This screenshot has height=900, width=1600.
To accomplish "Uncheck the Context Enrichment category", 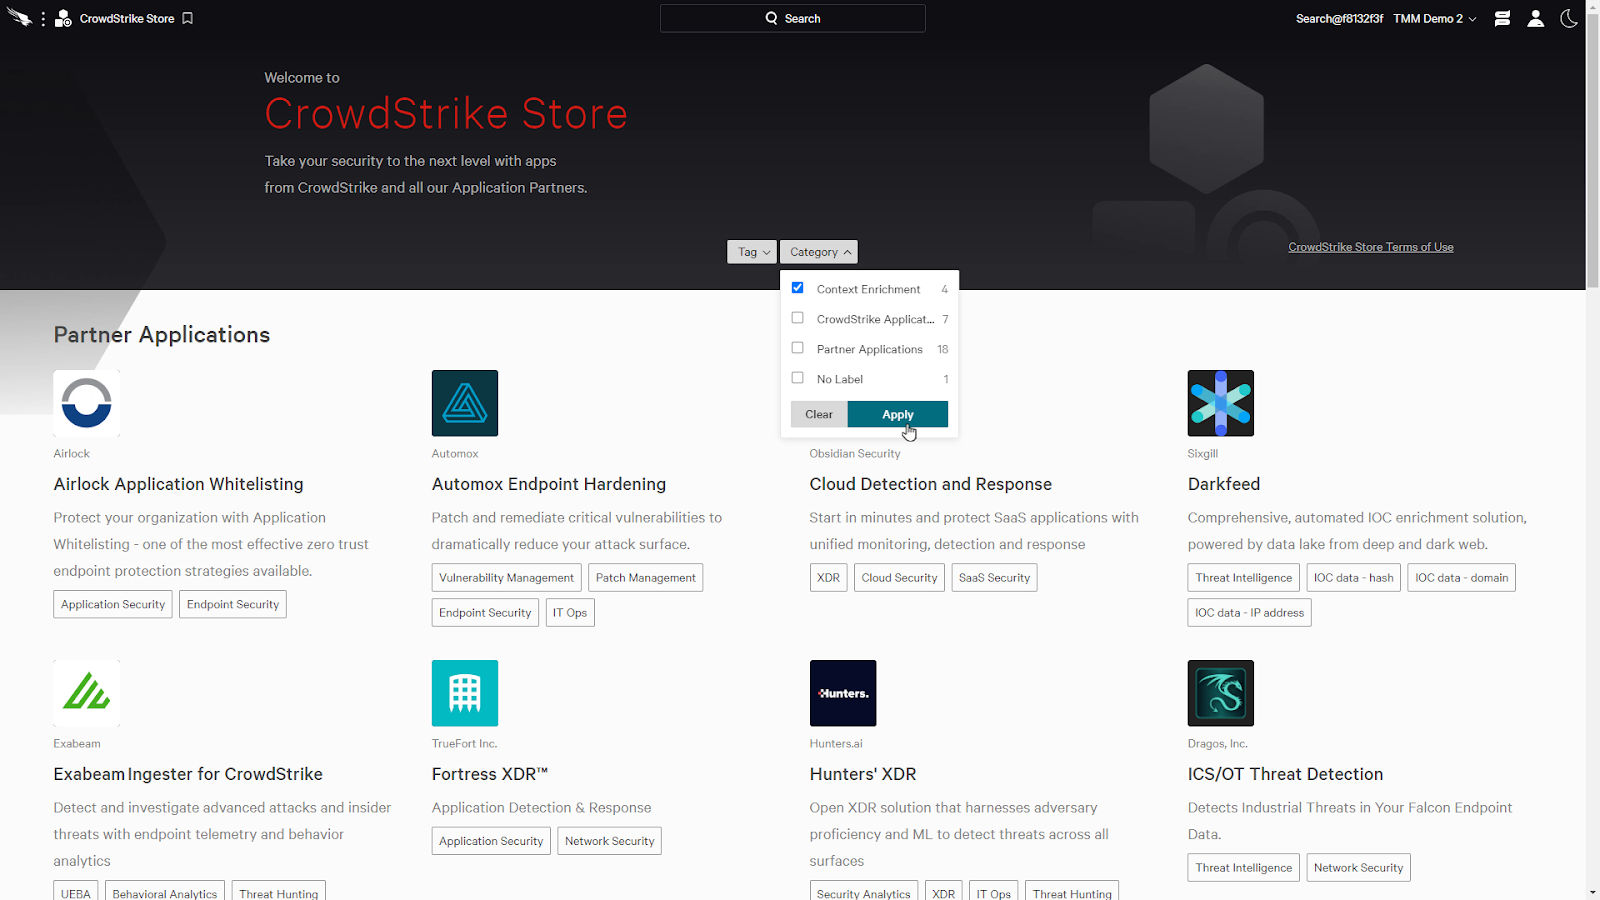I will tap(797, 288).
